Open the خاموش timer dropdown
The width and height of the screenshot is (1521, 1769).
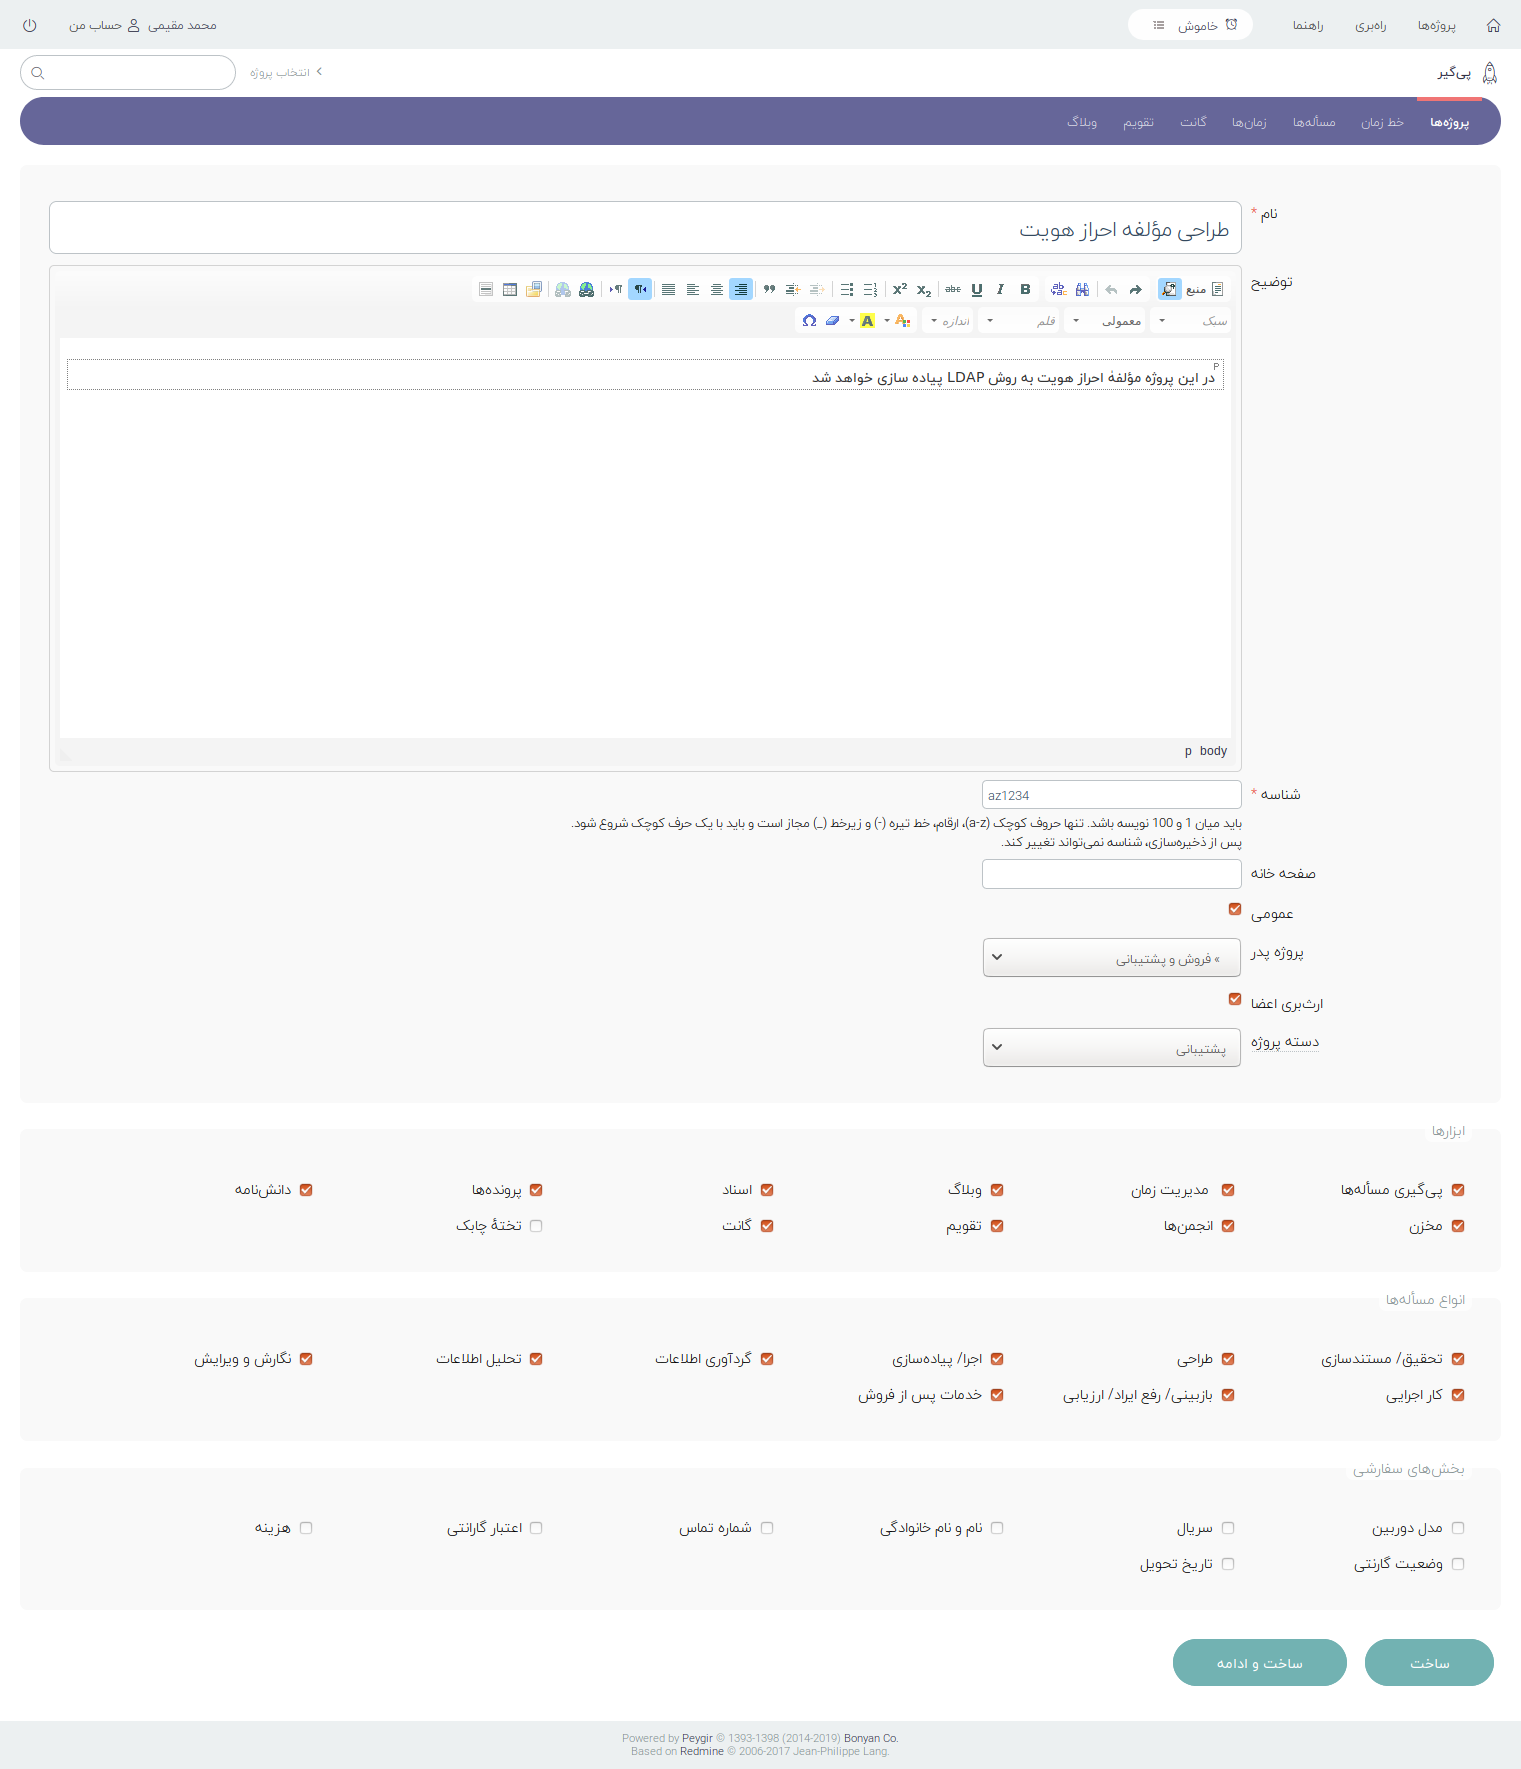click(1190, 25)
